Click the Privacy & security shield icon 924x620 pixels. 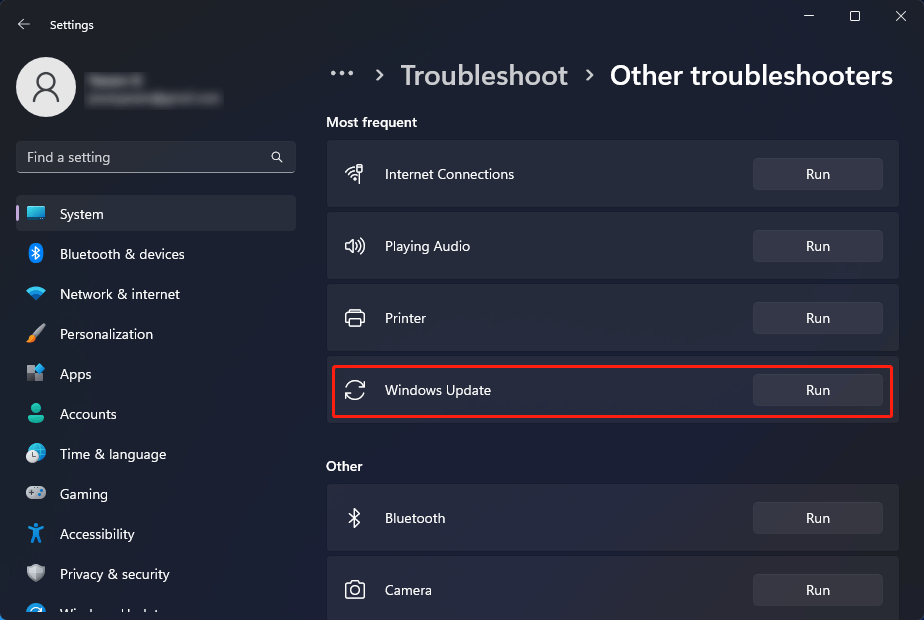tap(36, 573)
